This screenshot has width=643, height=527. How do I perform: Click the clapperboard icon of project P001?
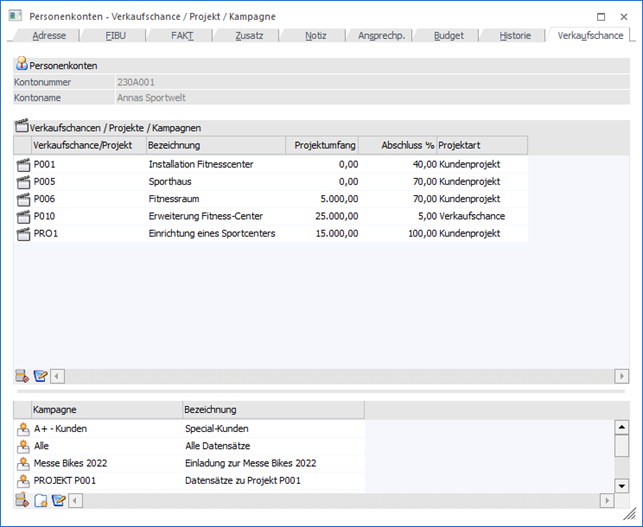click(x=24, y=165)
